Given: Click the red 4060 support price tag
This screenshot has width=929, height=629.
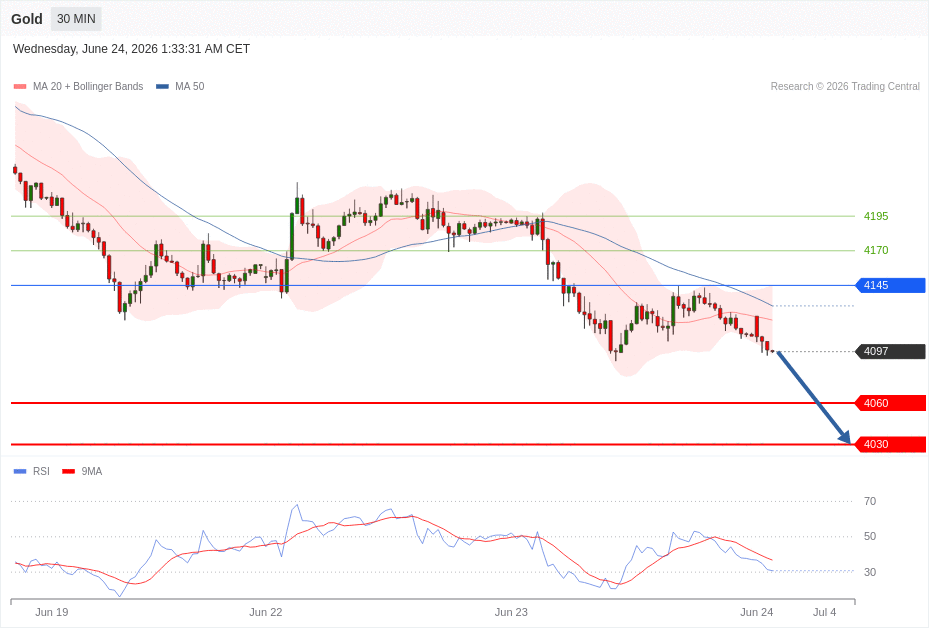Looking at the screenshot, I should pos(890,403).
